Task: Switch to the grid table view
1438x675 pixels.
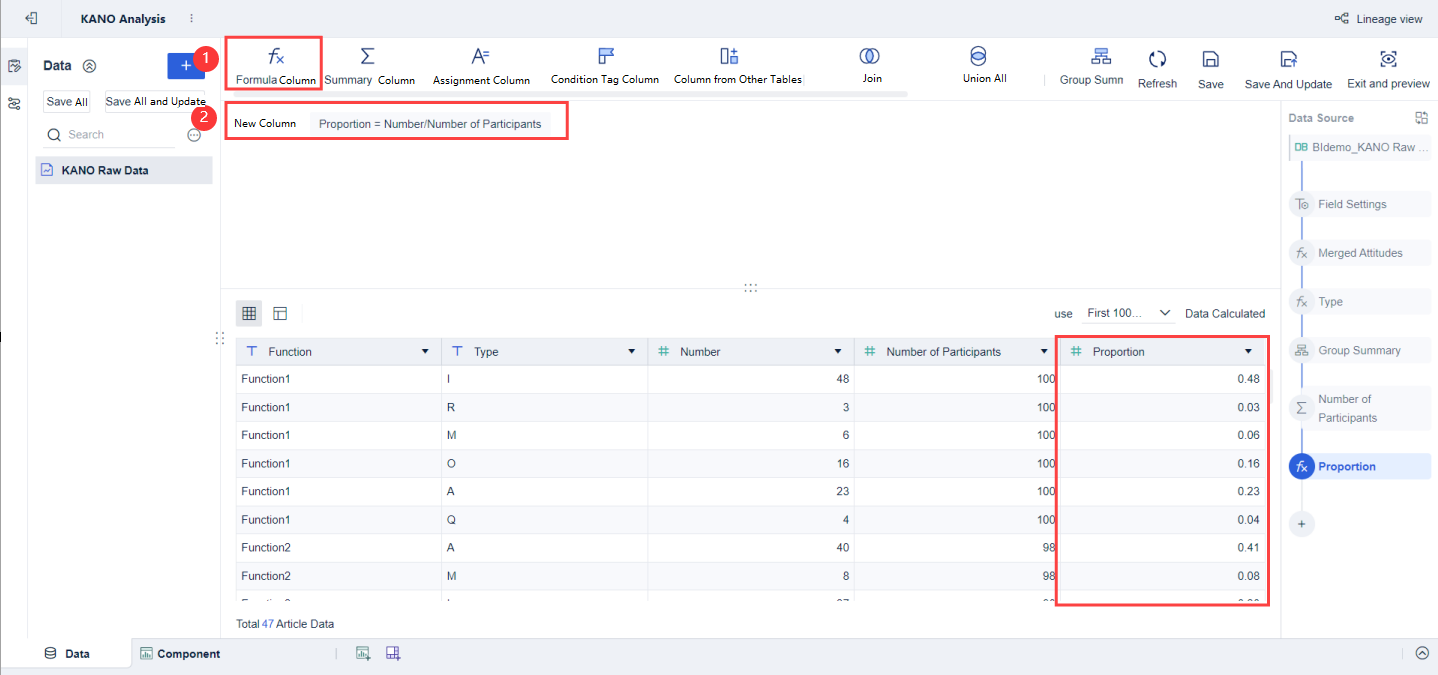Action: click(249, 313)
